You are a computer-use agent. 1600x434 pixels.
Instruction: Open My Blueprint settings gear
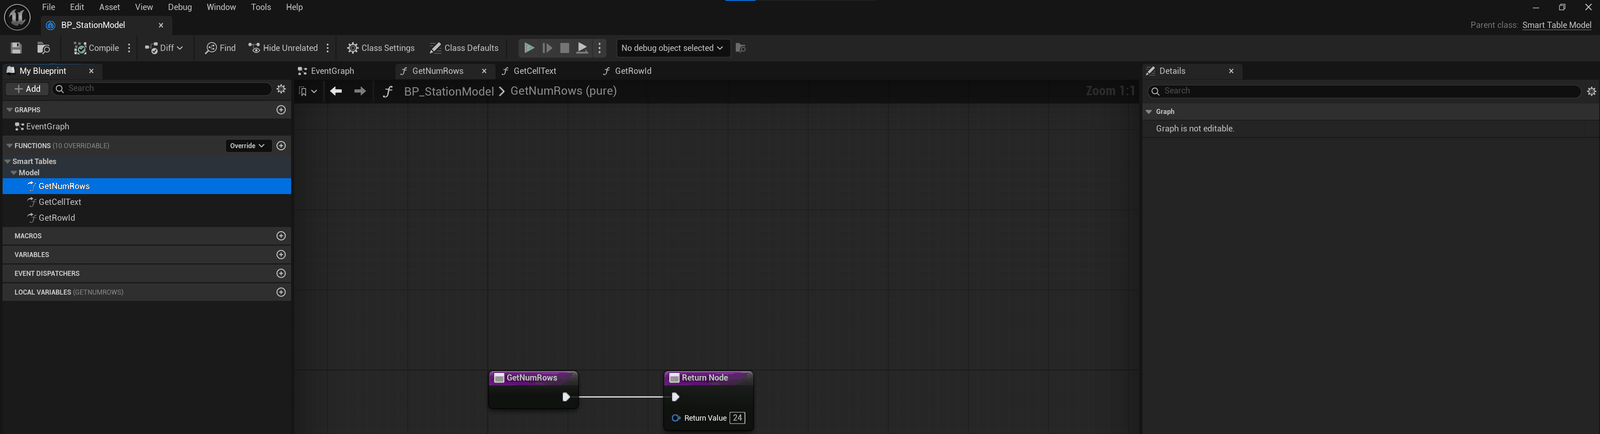(281, 89)
